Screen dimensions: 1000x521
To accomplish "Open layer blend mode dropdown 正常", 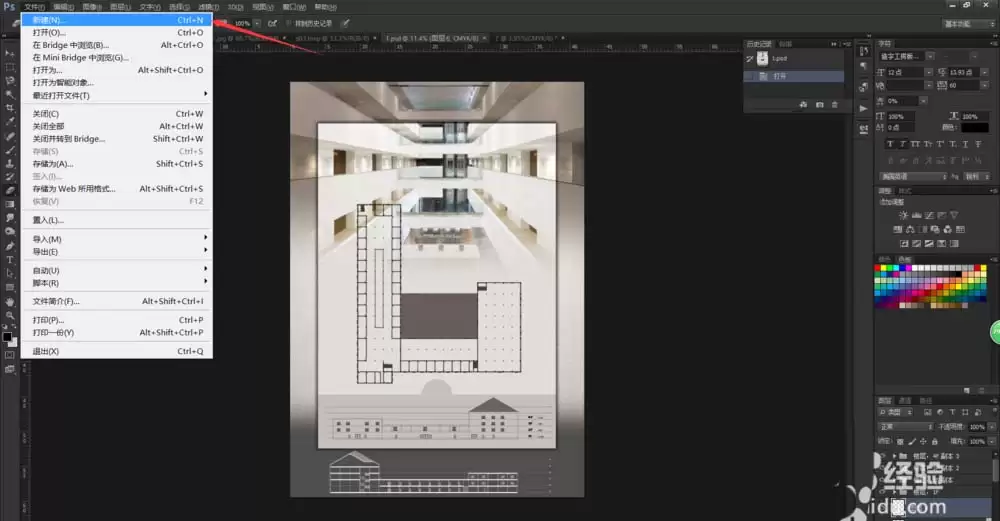I will (906, 427).
